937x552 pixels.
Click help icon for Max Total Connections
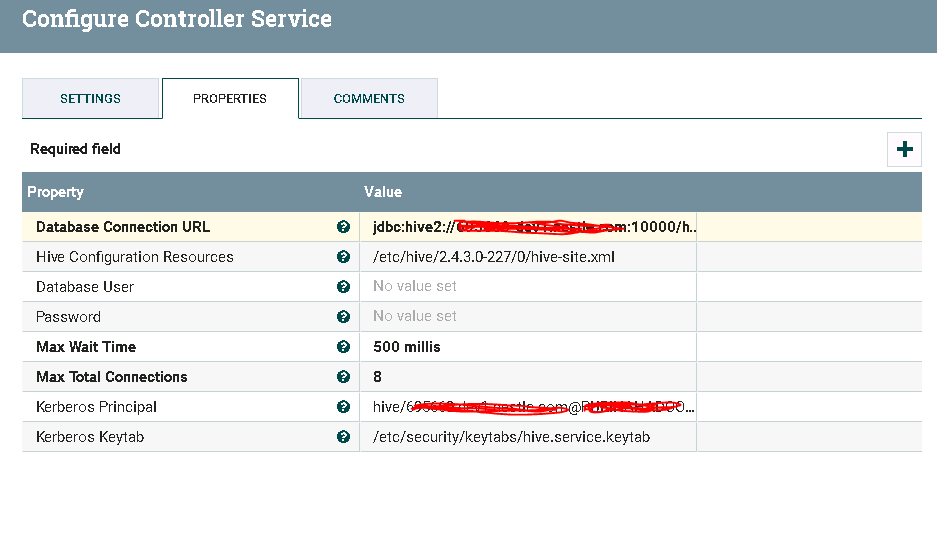point(343,377)
